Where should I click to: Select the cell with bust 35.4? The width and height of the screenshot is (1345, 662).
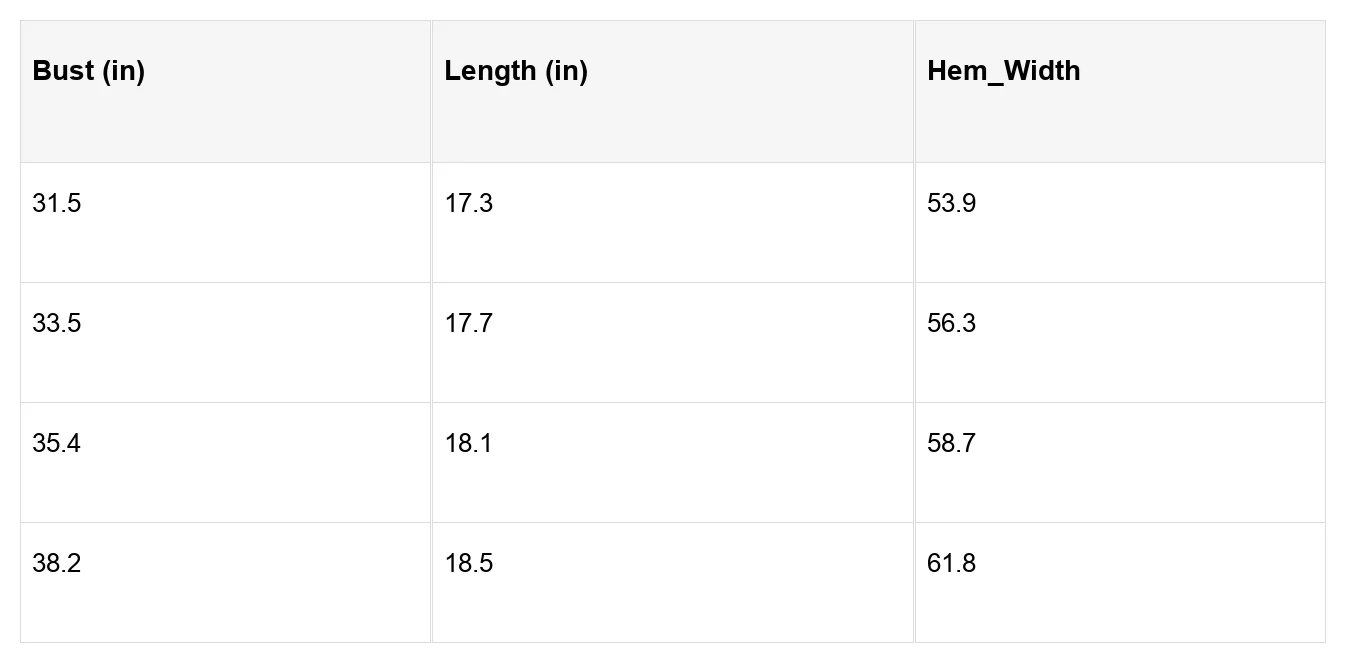tap(226, 463)
